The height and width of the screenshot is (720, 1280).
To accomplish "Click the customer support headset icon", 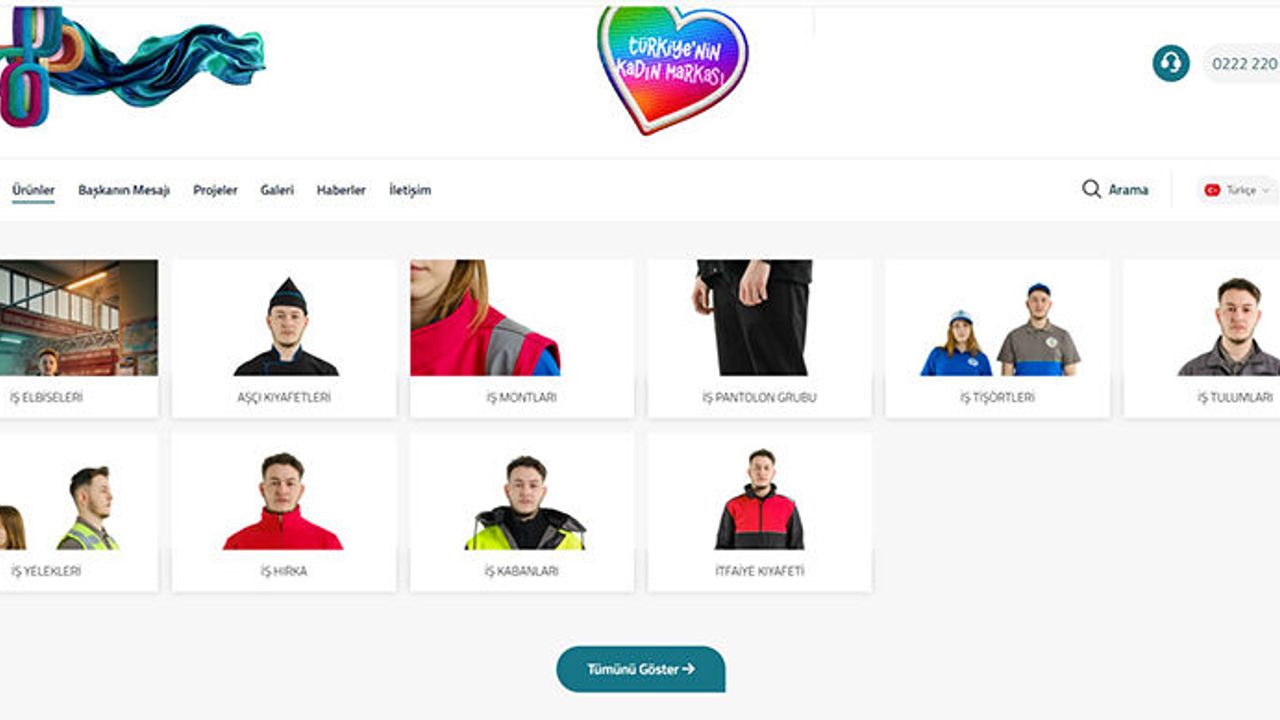I will 1171,63.
